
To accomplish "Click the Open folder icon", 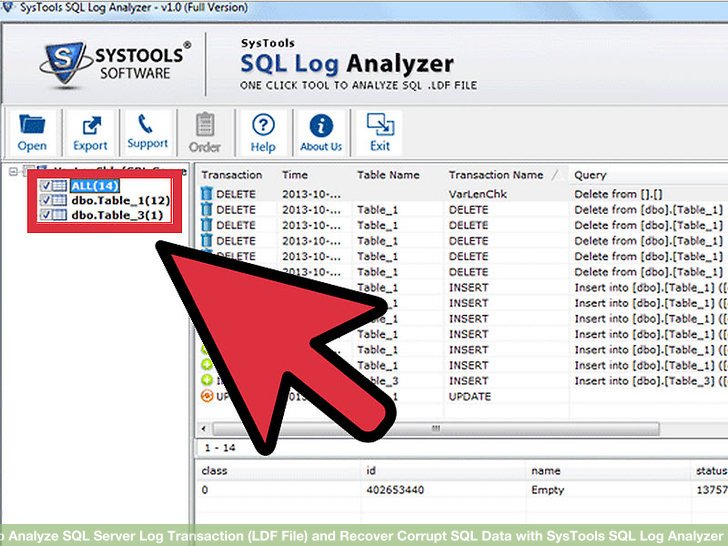I will (32, 124).
